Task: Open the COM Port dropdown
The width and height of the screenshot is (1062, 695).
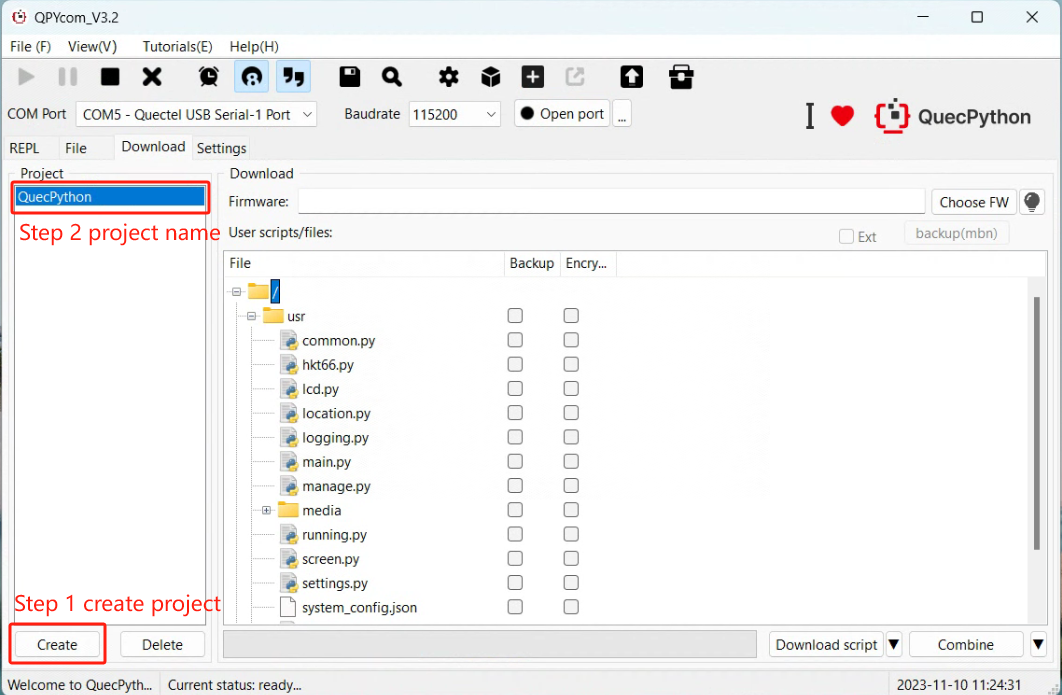Action: (196, 114)
